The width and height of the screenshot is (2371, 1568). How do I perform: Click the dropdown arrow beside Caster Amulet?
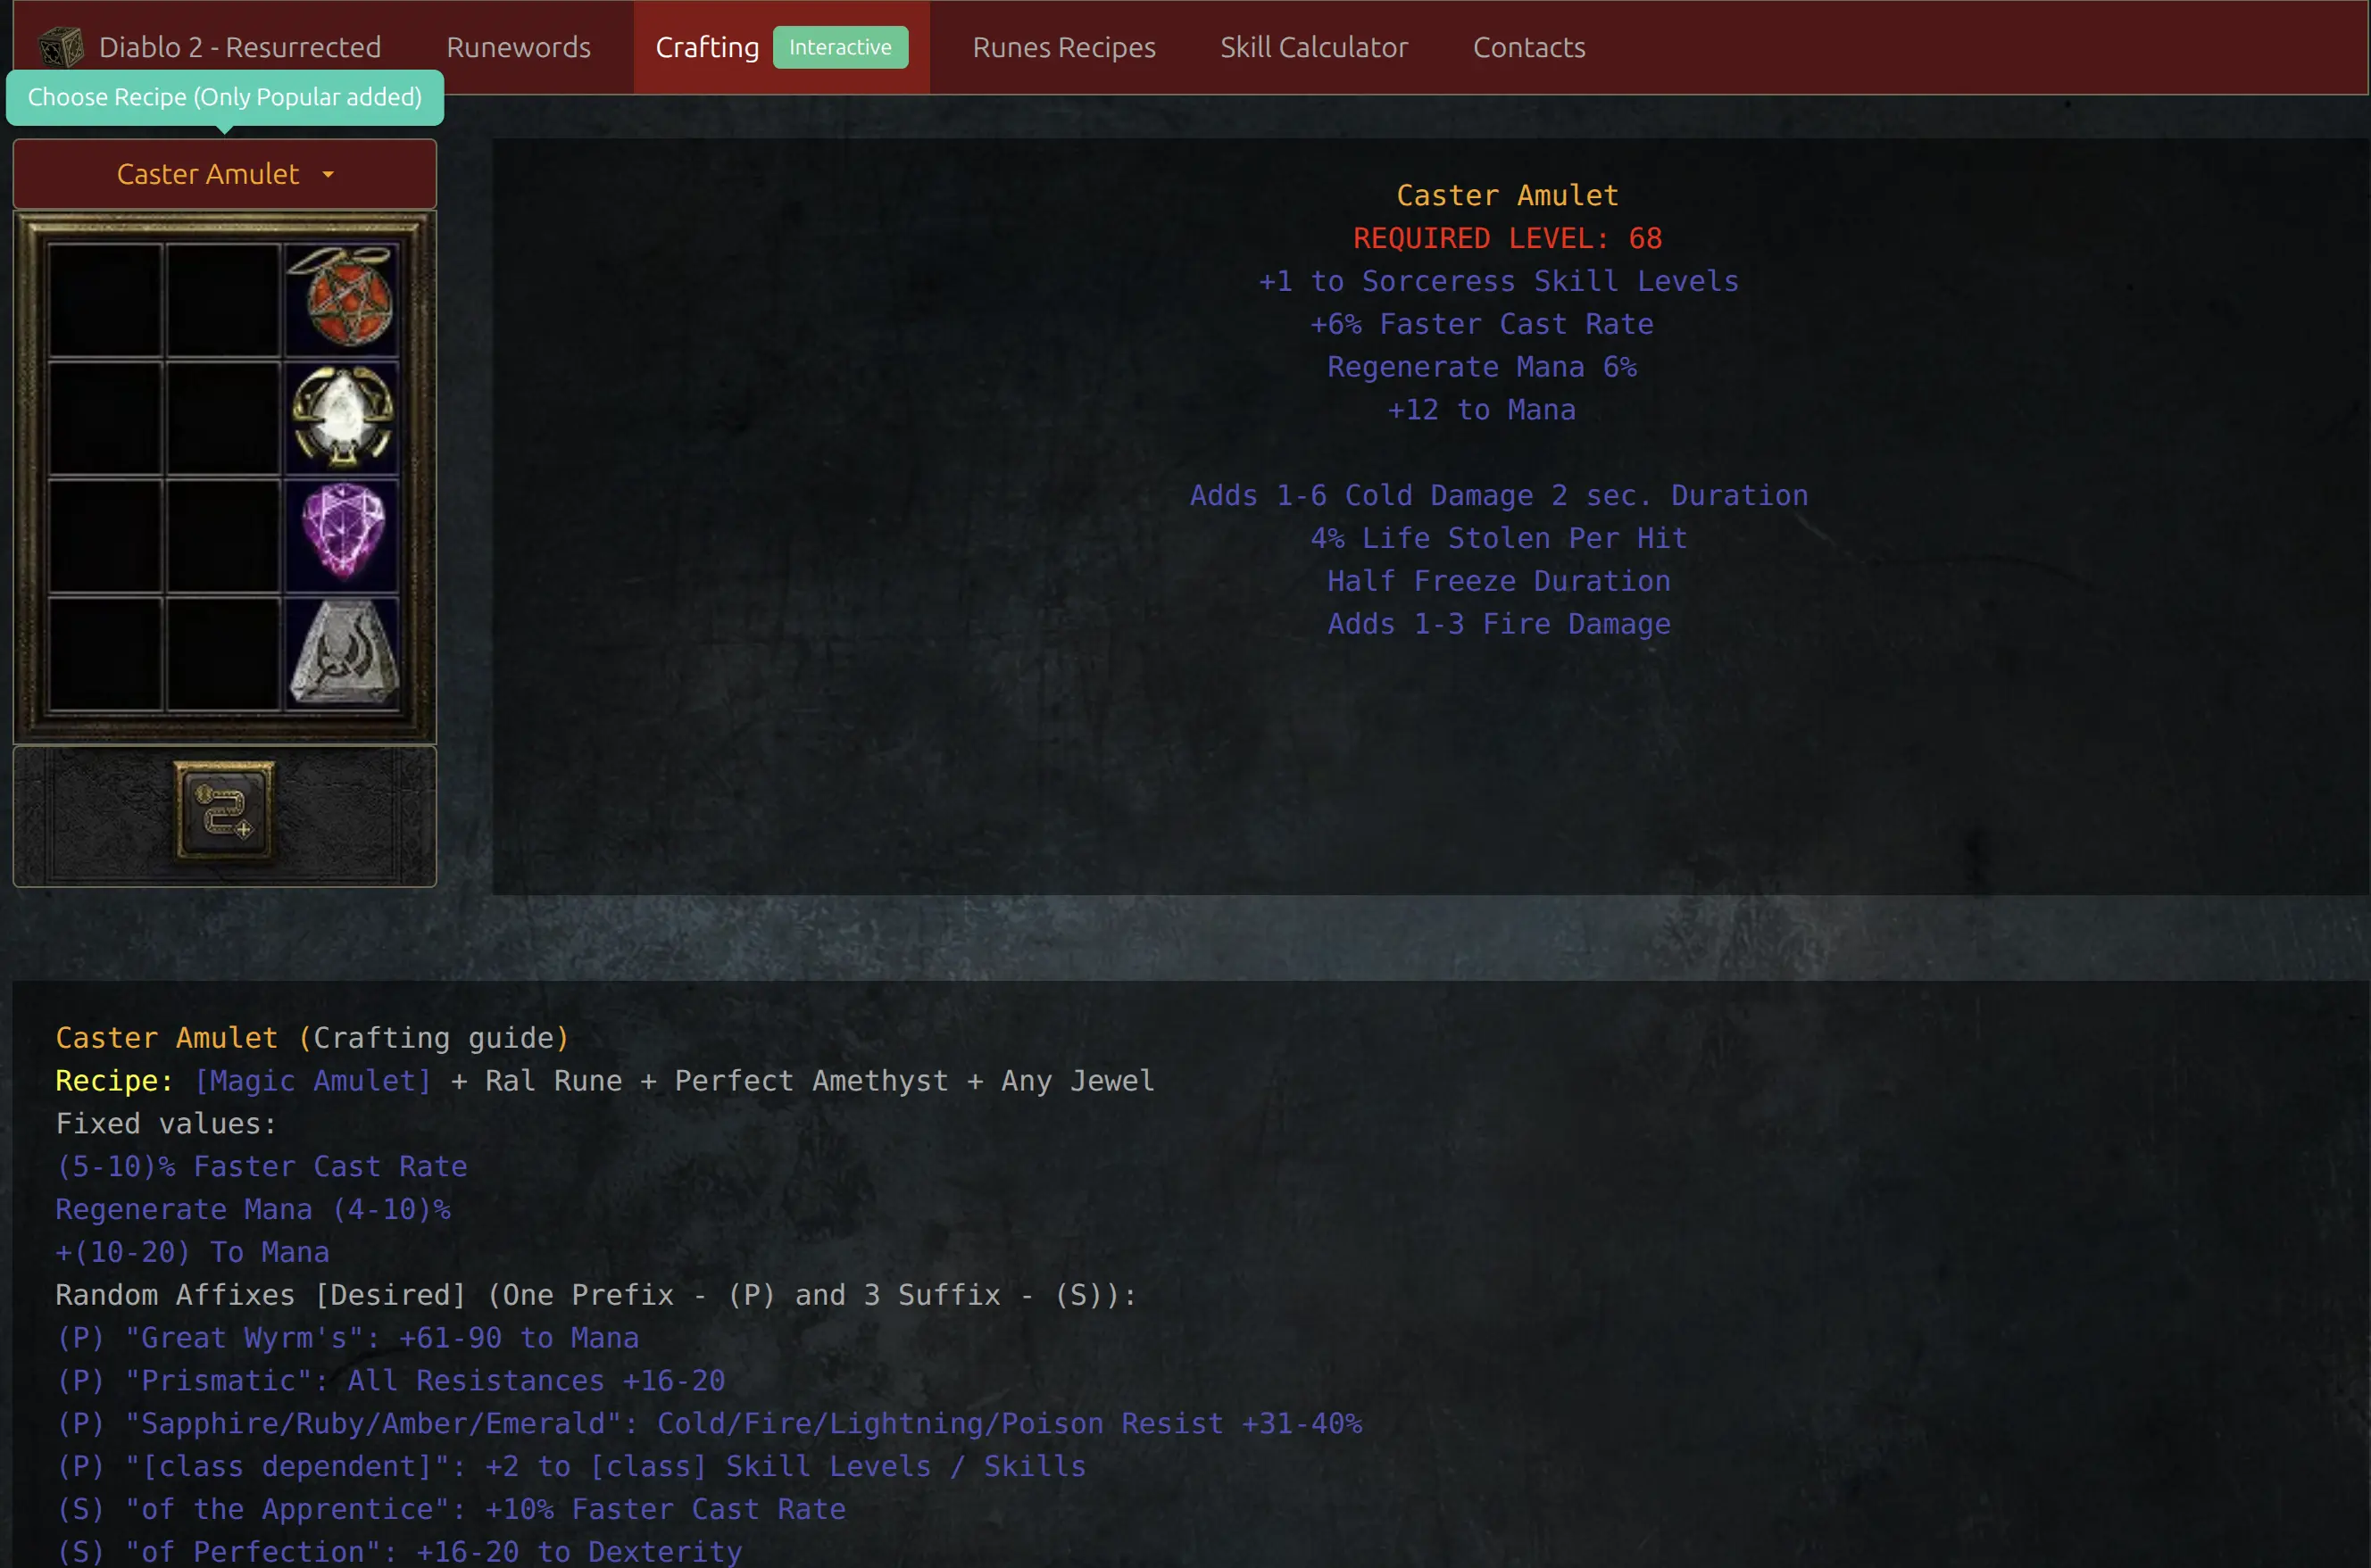(328, 175)
